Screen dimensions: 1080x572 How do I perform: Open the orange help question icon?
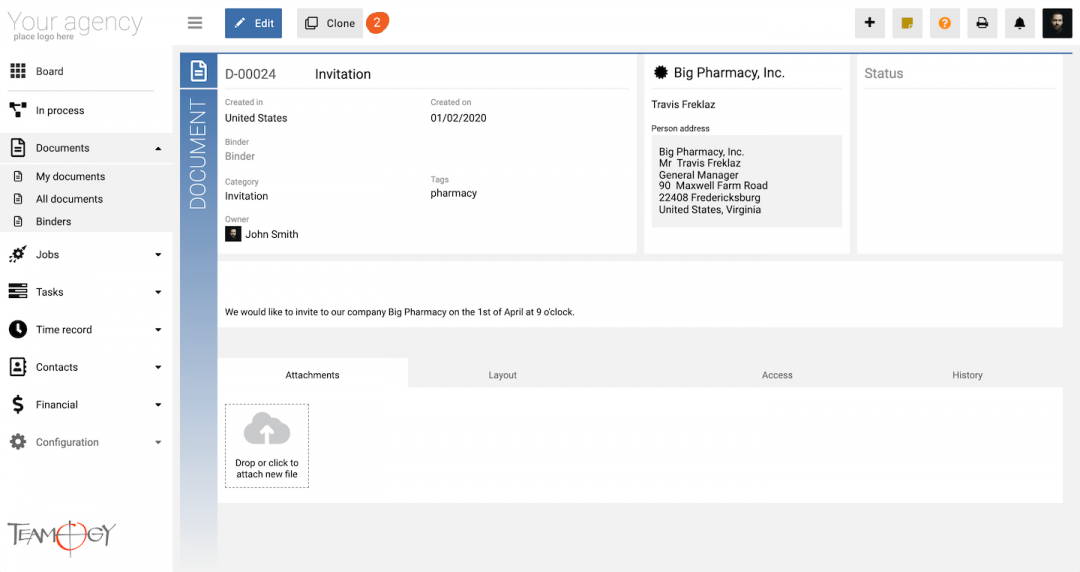tap(944, 23)
